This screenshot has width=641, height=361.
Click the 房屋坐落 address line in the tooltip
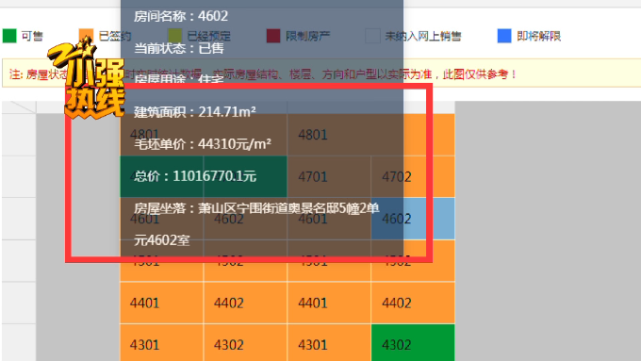(x=257, y=224)
